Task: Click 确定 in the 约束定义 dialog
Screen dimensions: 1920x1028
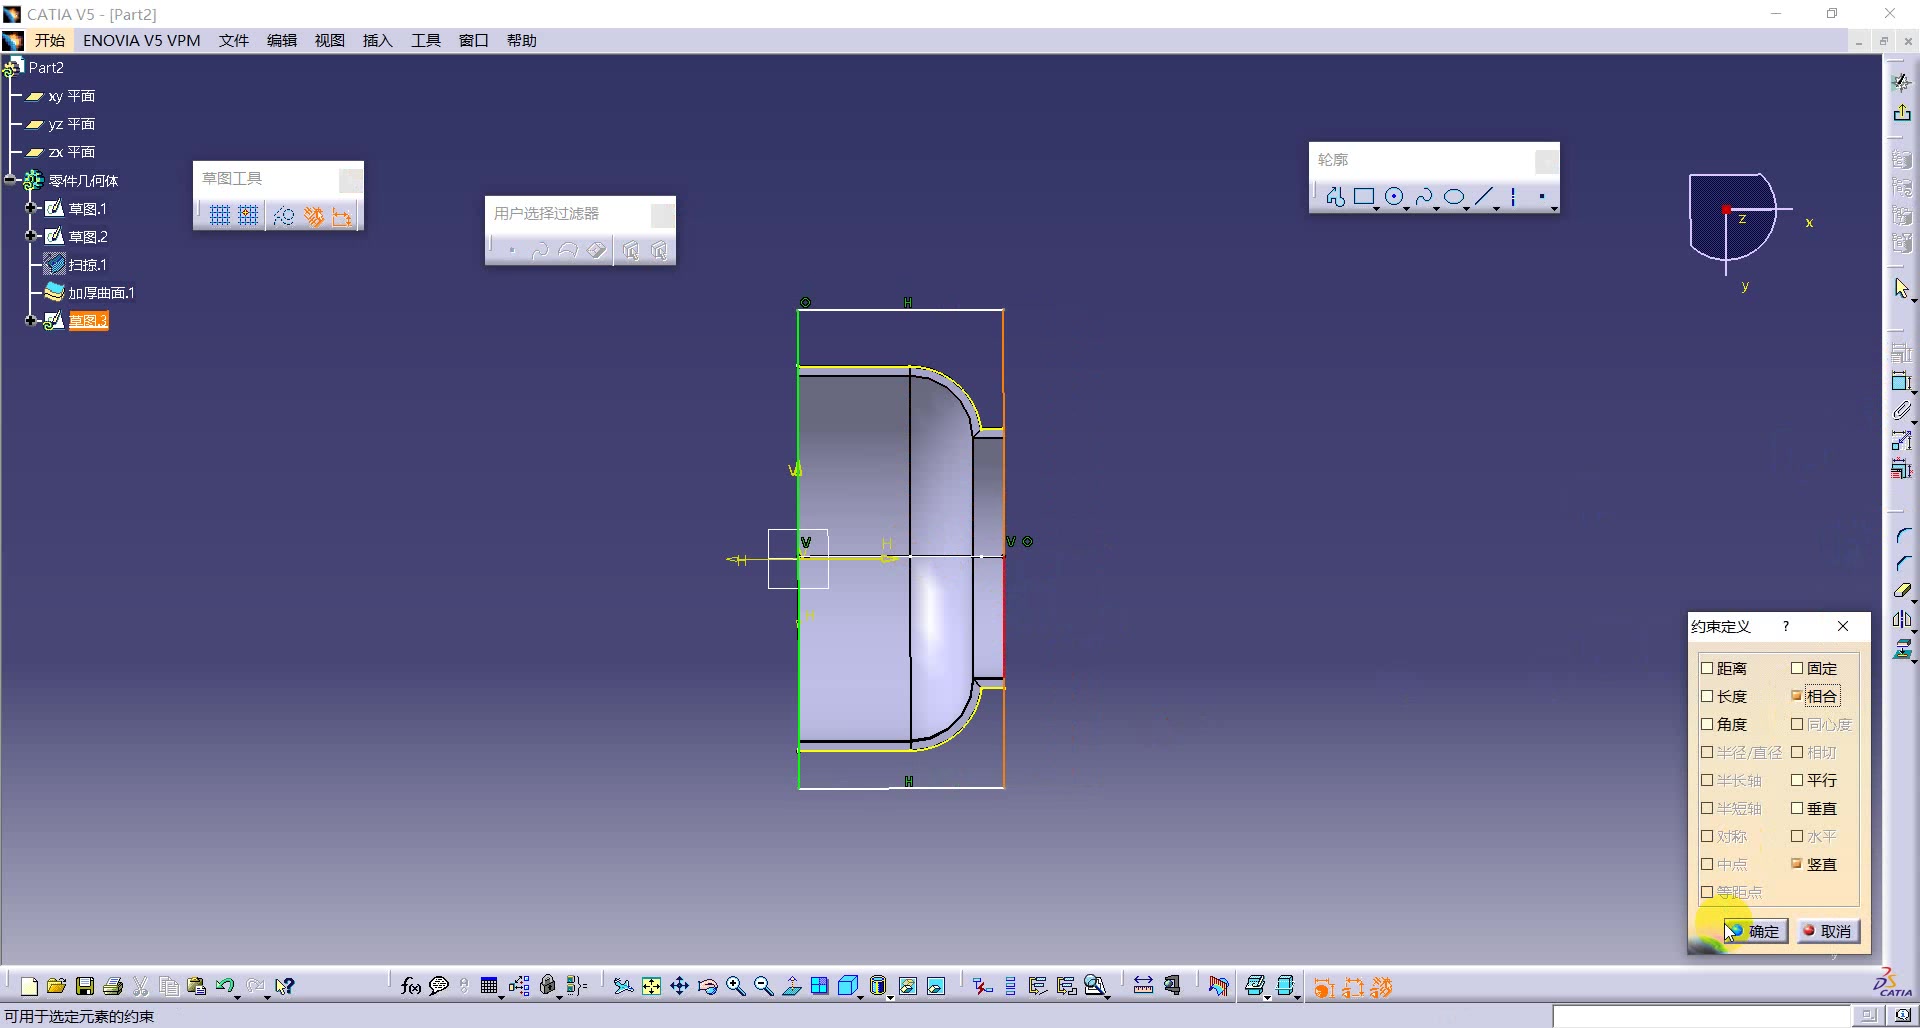Action: coord(1754,931)
